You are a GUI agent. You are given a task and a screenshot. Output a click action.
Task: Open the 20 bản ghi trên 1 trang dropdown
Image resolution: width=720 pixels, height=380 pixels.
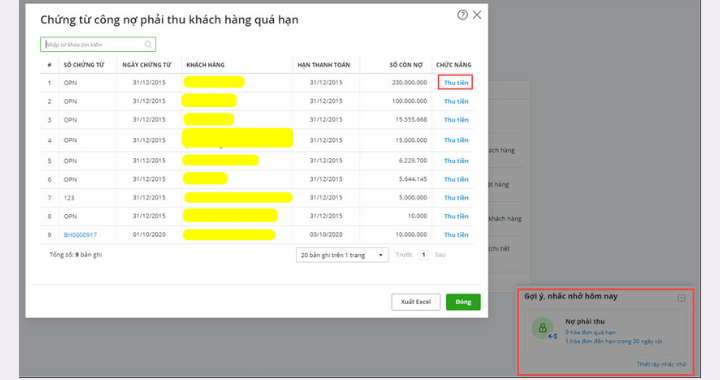coord(342,255)
